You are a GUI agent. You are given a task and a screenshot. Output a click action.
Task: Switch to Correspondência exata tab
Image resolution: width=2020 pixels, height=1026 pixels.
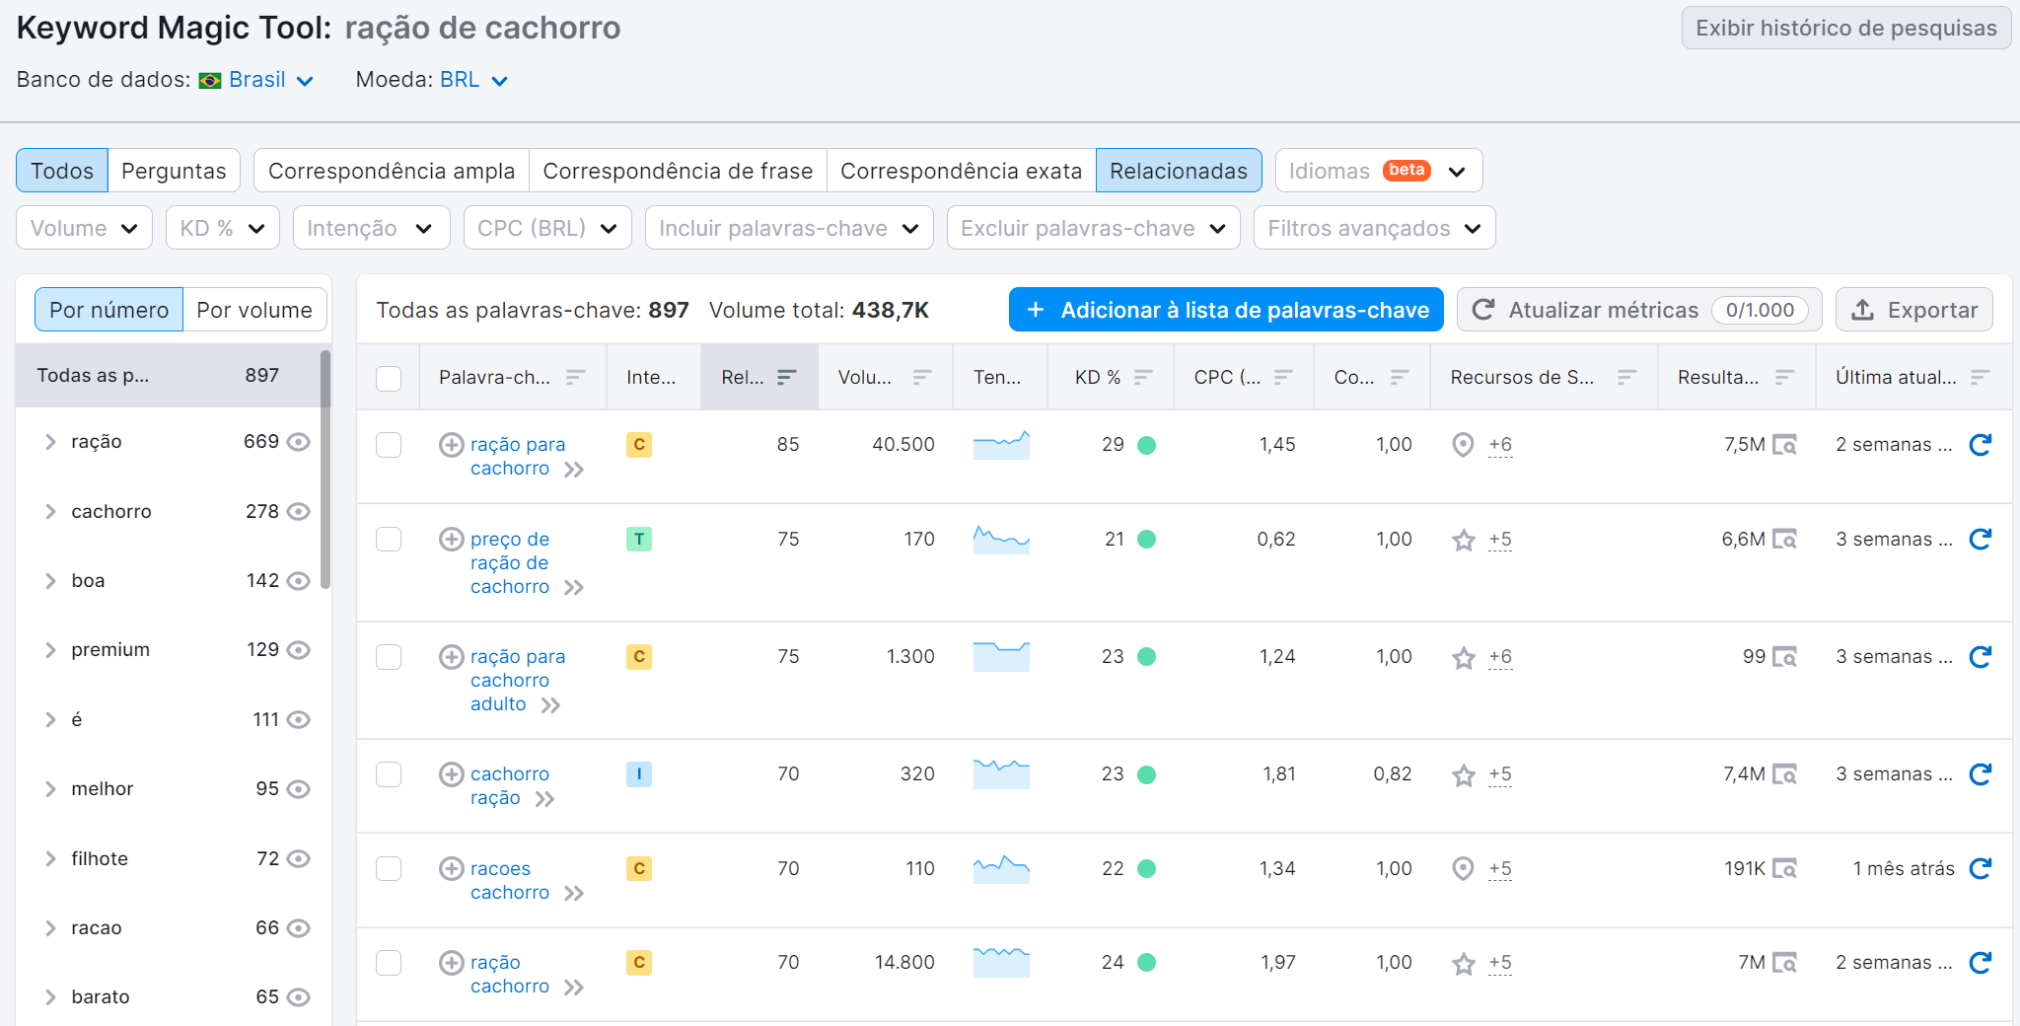coord(961,171)
